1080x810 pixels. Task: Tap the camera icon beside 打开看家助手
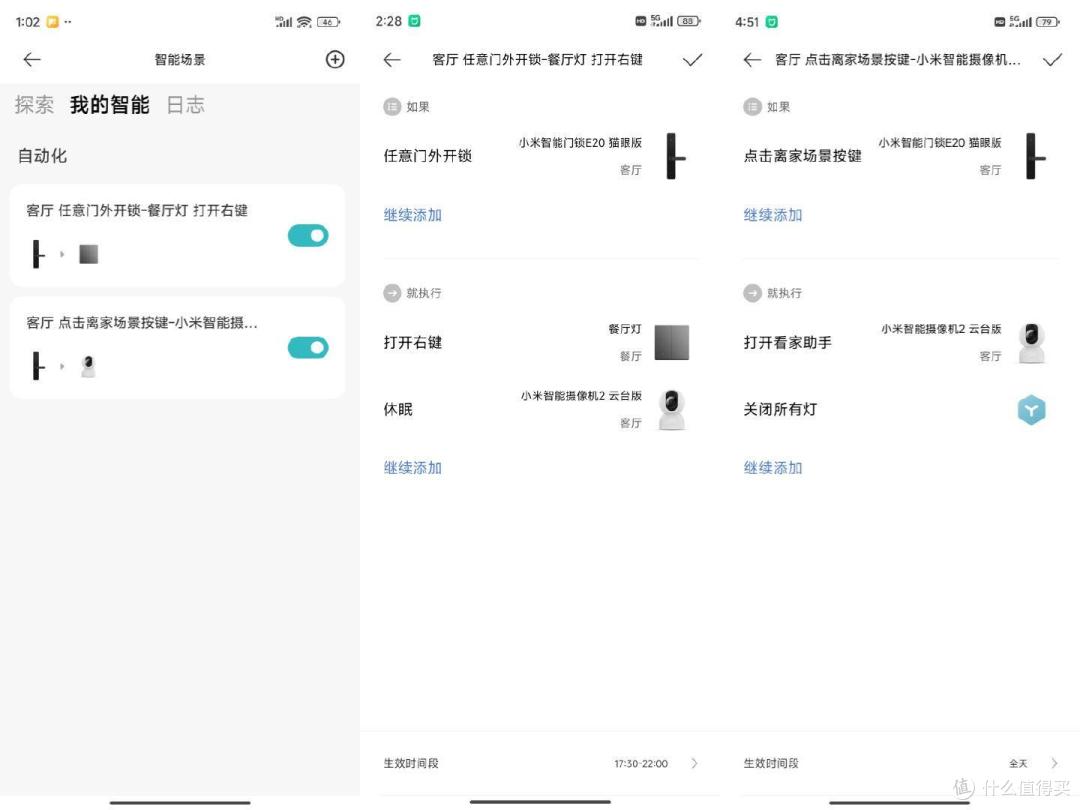coord(1031,343)
